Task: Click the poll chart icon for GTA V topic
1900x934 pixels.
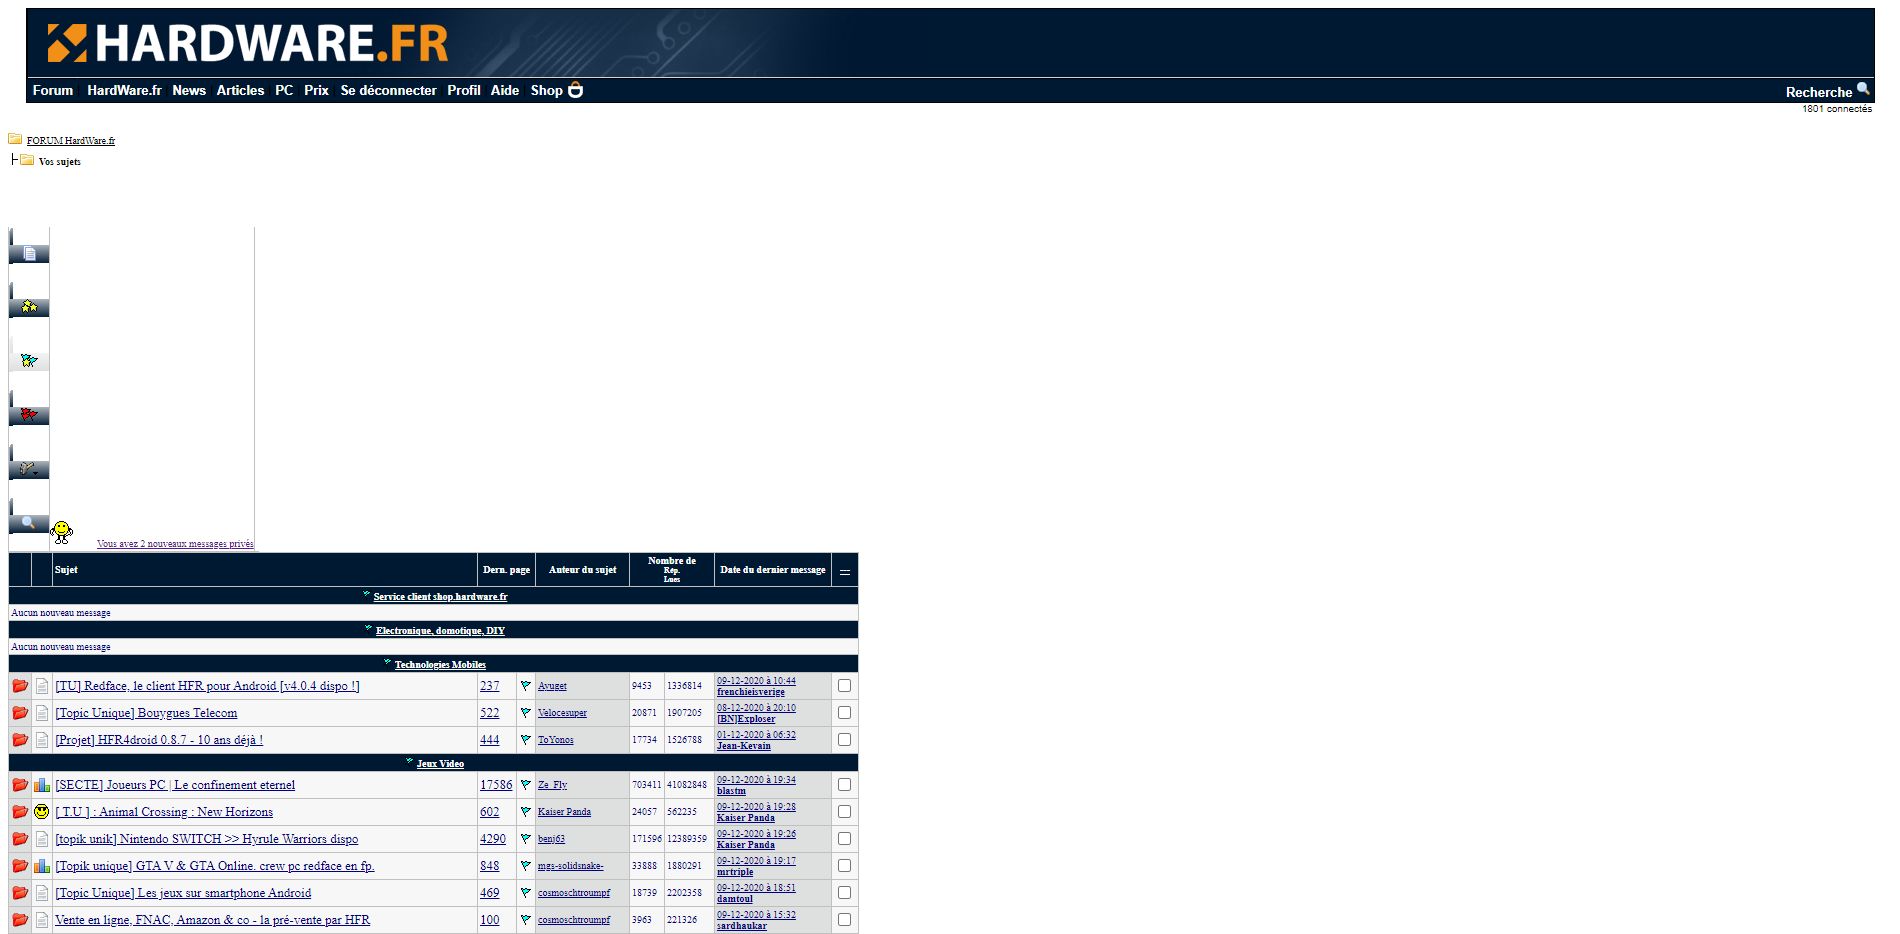Action: tap(42, 866)
